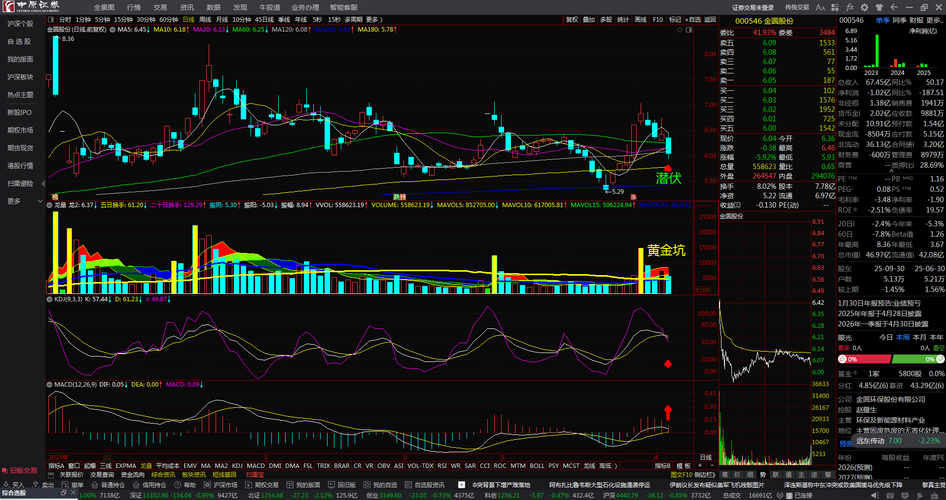The width and height of the screenshot is (946, 500).
Task: Open 行情 menu
Action: [x=134, y=7]
